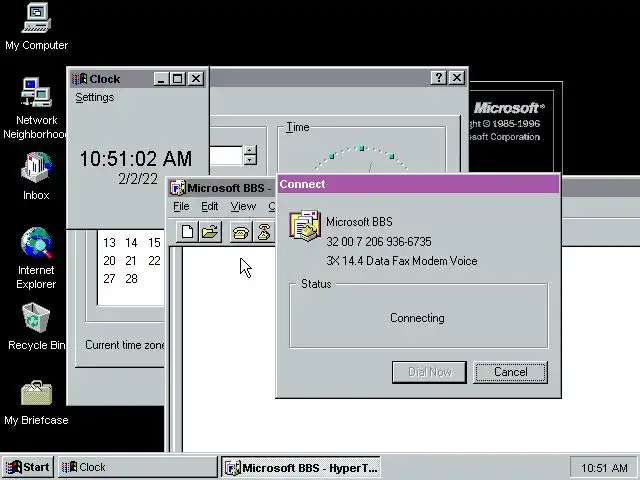Select day 22 in the calendar
Viewport: 640px width, 480px height.
pyautogui.click(x=154, y=261)
